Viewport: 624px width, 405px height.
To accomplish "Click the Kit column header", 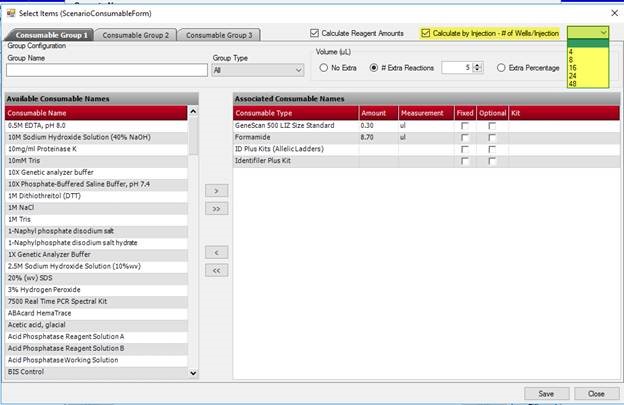I will pos(564,113).
